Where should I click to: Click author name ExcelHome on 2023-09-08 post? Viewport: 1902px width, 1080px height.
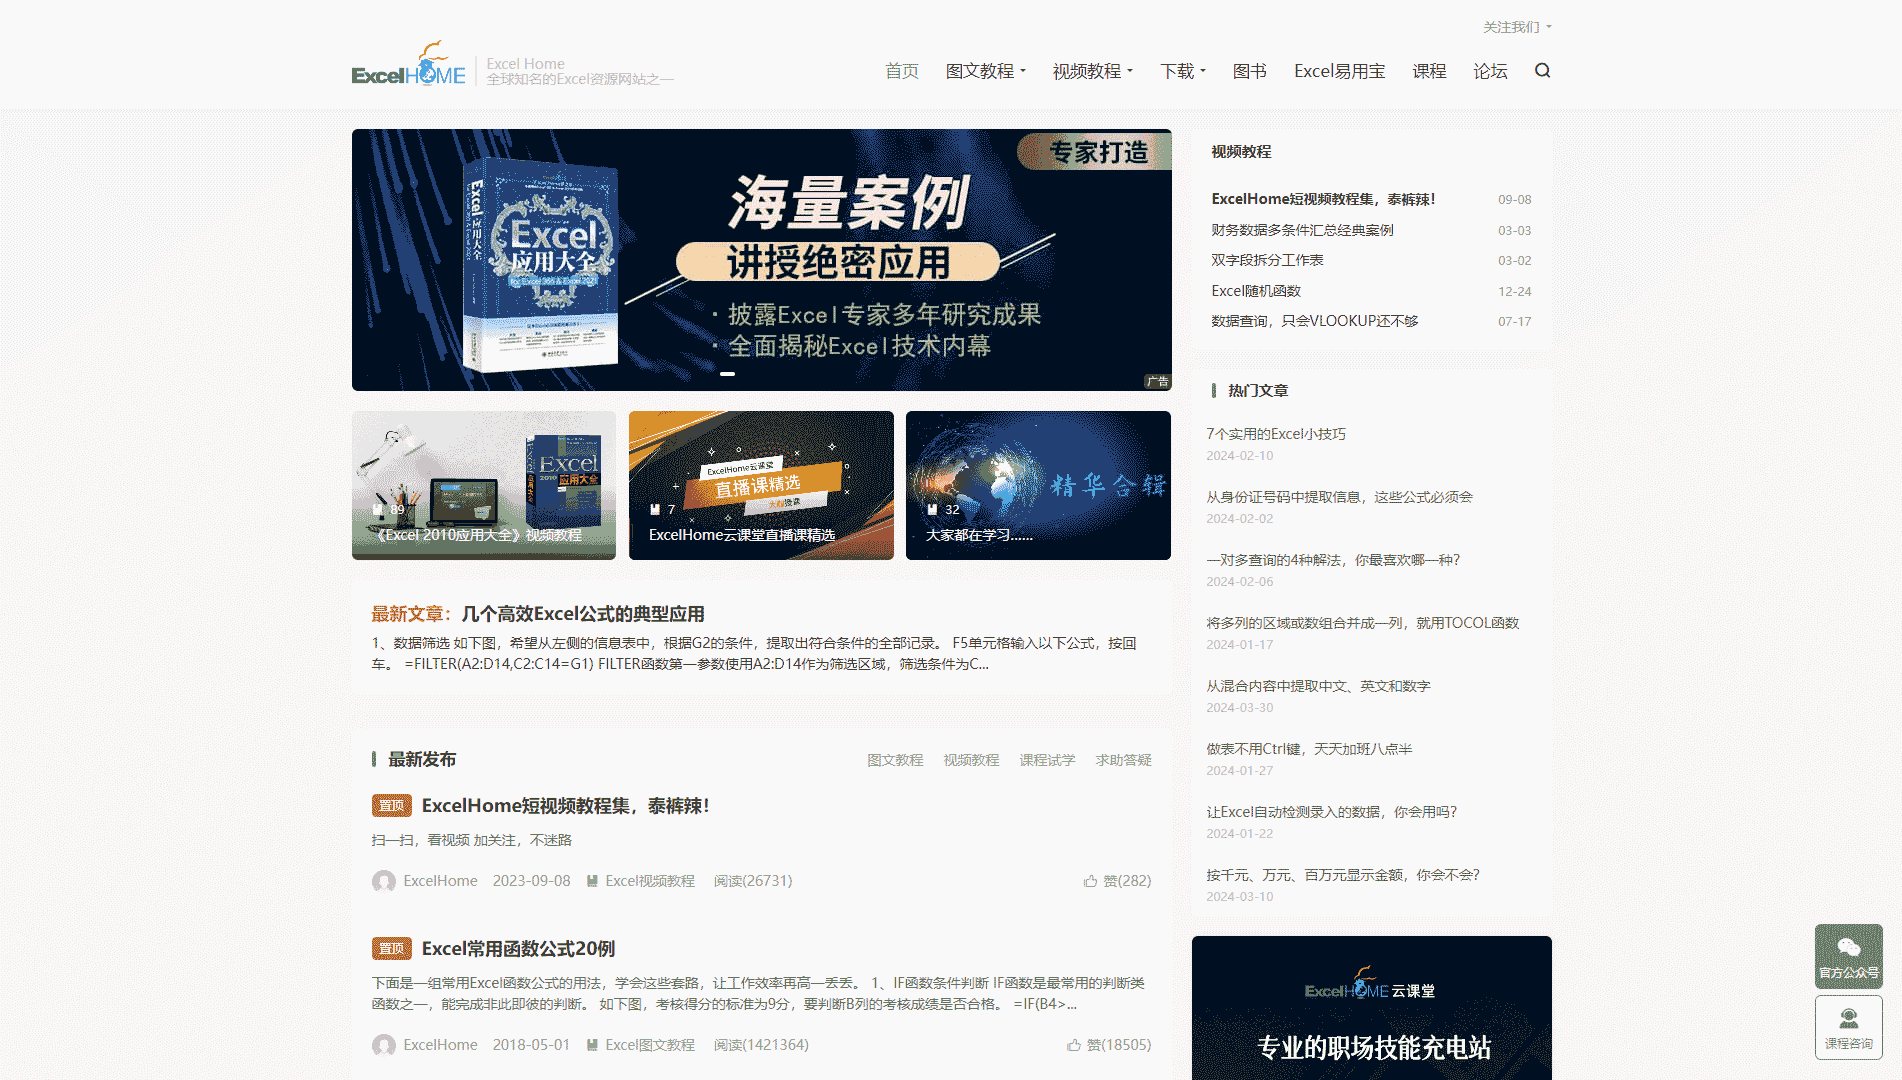click(x=440, y=881)
